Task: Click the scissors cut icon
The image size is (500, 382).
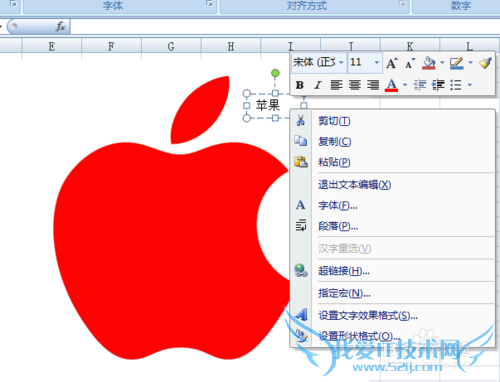Action: coord(301,120)
